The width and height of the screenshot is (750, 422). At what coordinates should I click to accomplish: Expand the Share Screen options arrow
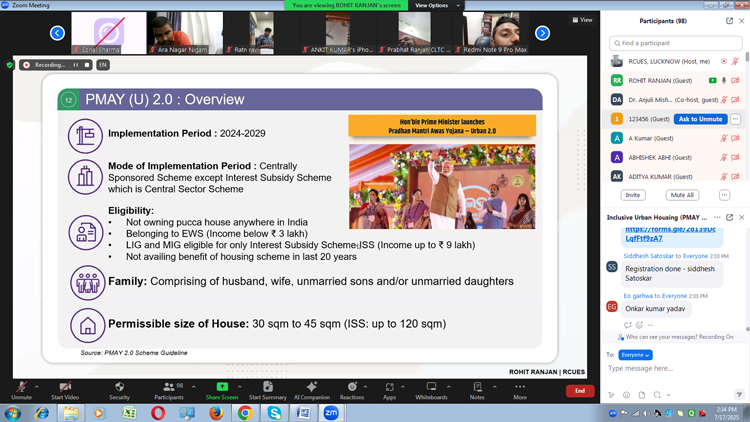point(240,387)
